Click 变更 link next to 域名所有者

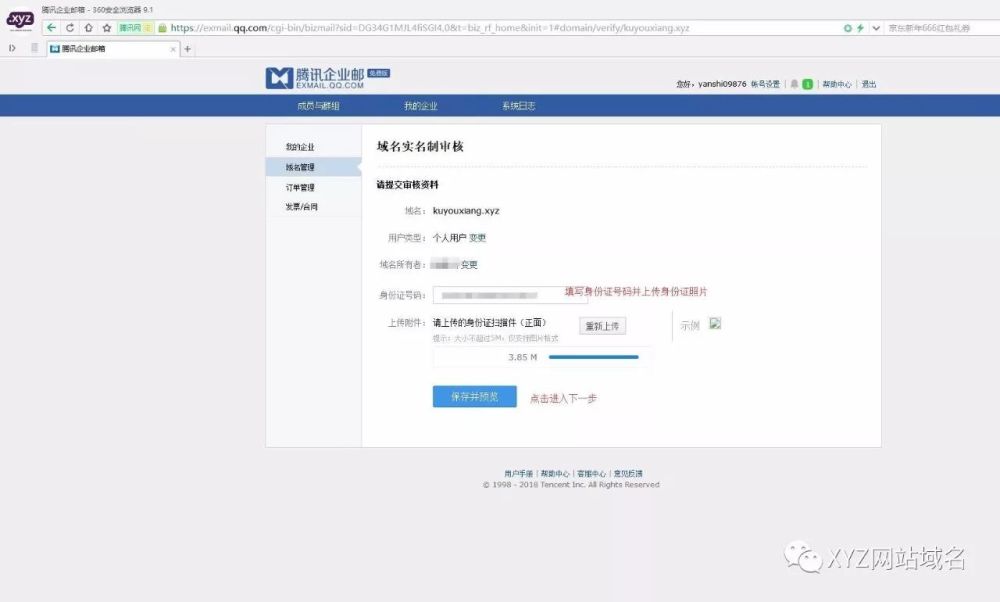pos(469,265)
